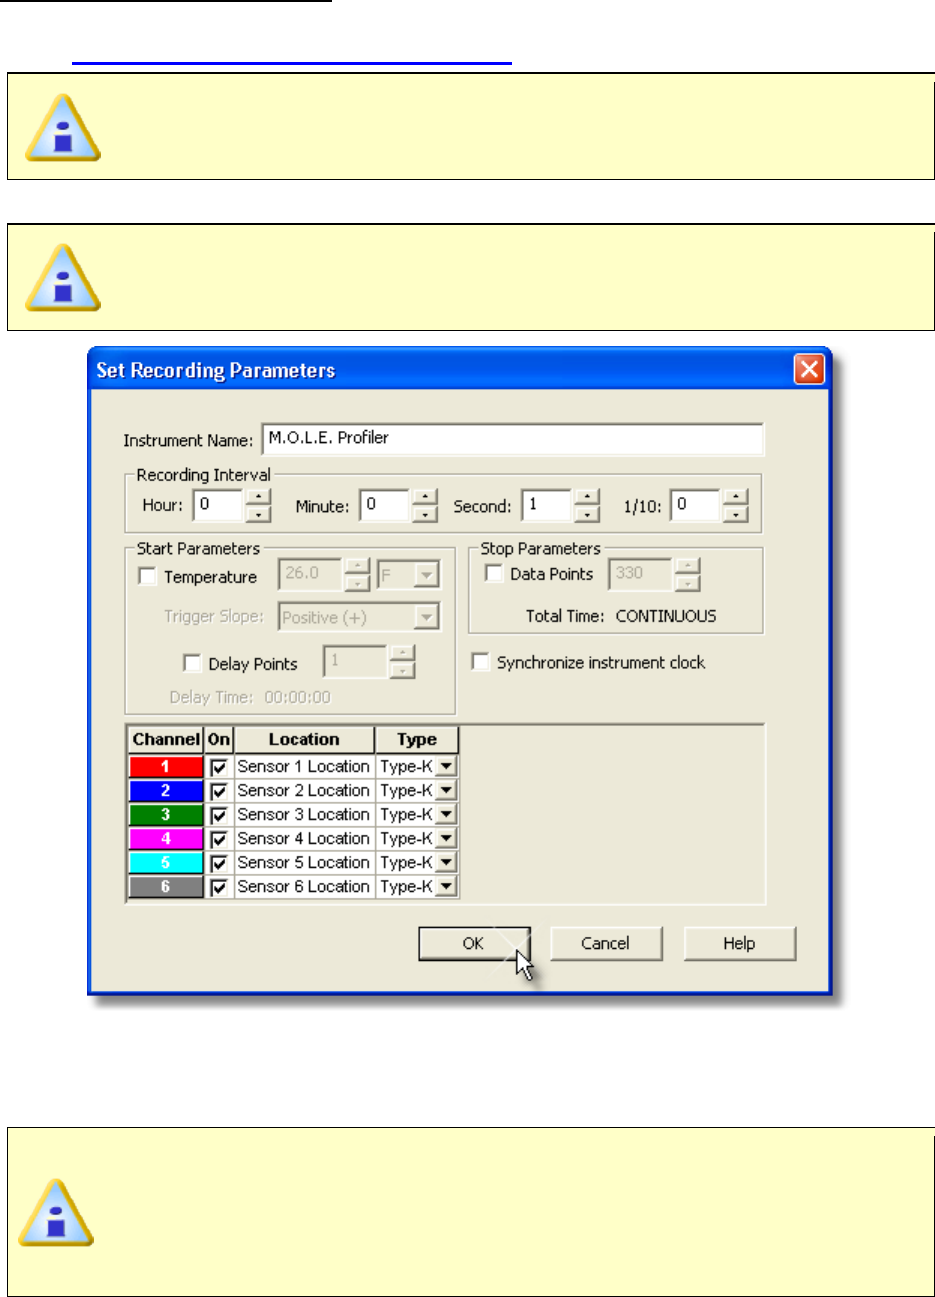Decrease the 1/10 value with down arrow
Screen dimensions: 935x1297
(x=736, y=513)
